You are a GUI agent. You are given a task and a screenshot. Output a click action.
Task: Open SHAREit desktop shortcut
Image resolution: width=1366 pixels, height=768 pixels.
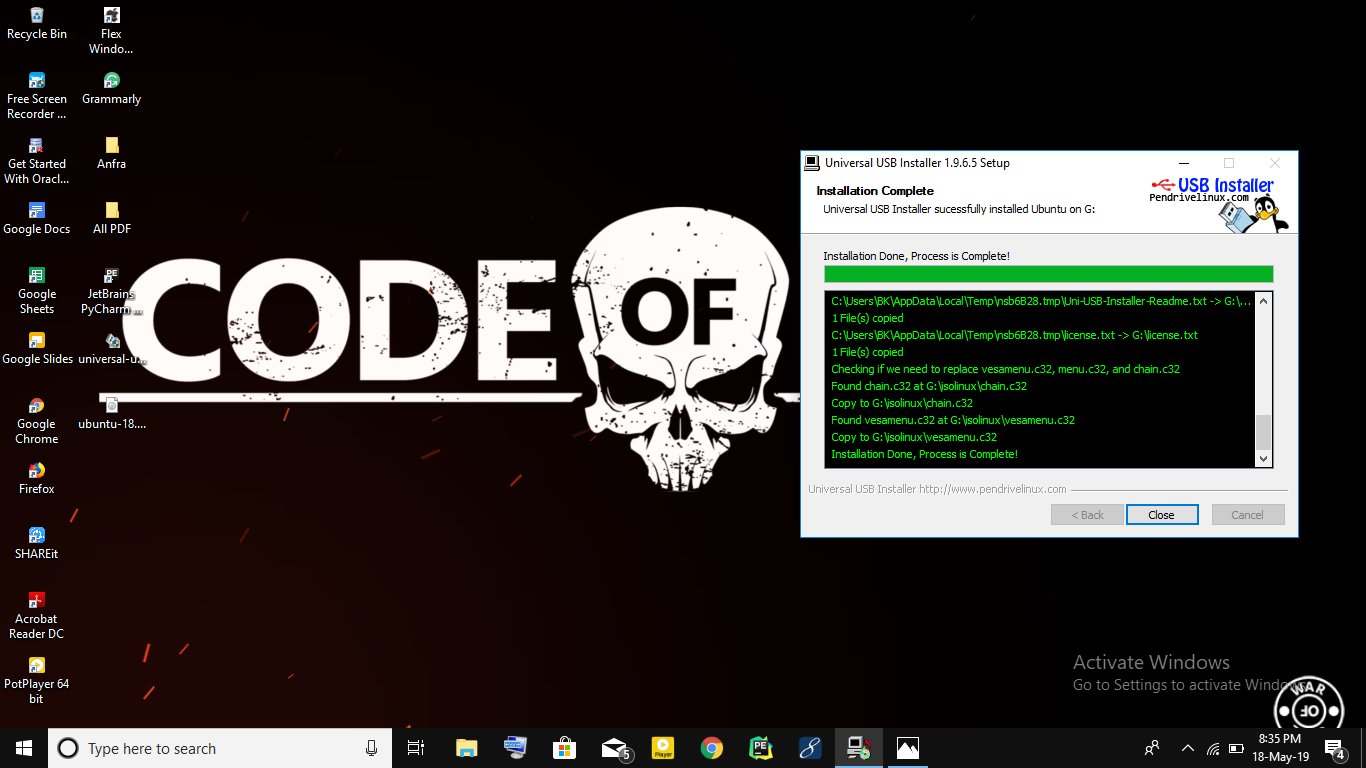37,543
